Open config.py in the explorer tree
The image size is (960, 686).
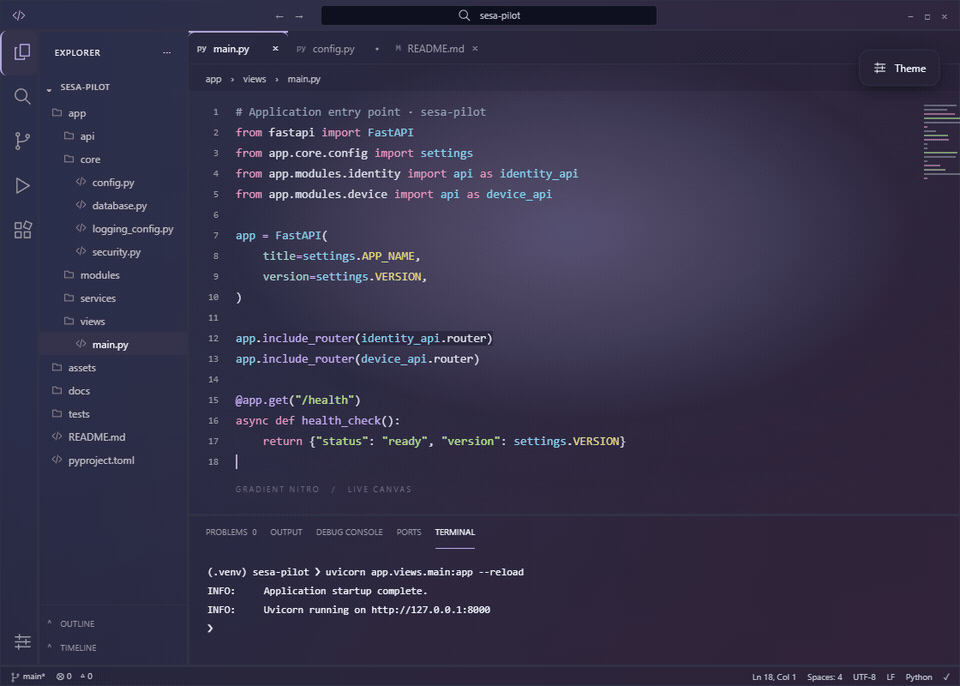[113, 183]
